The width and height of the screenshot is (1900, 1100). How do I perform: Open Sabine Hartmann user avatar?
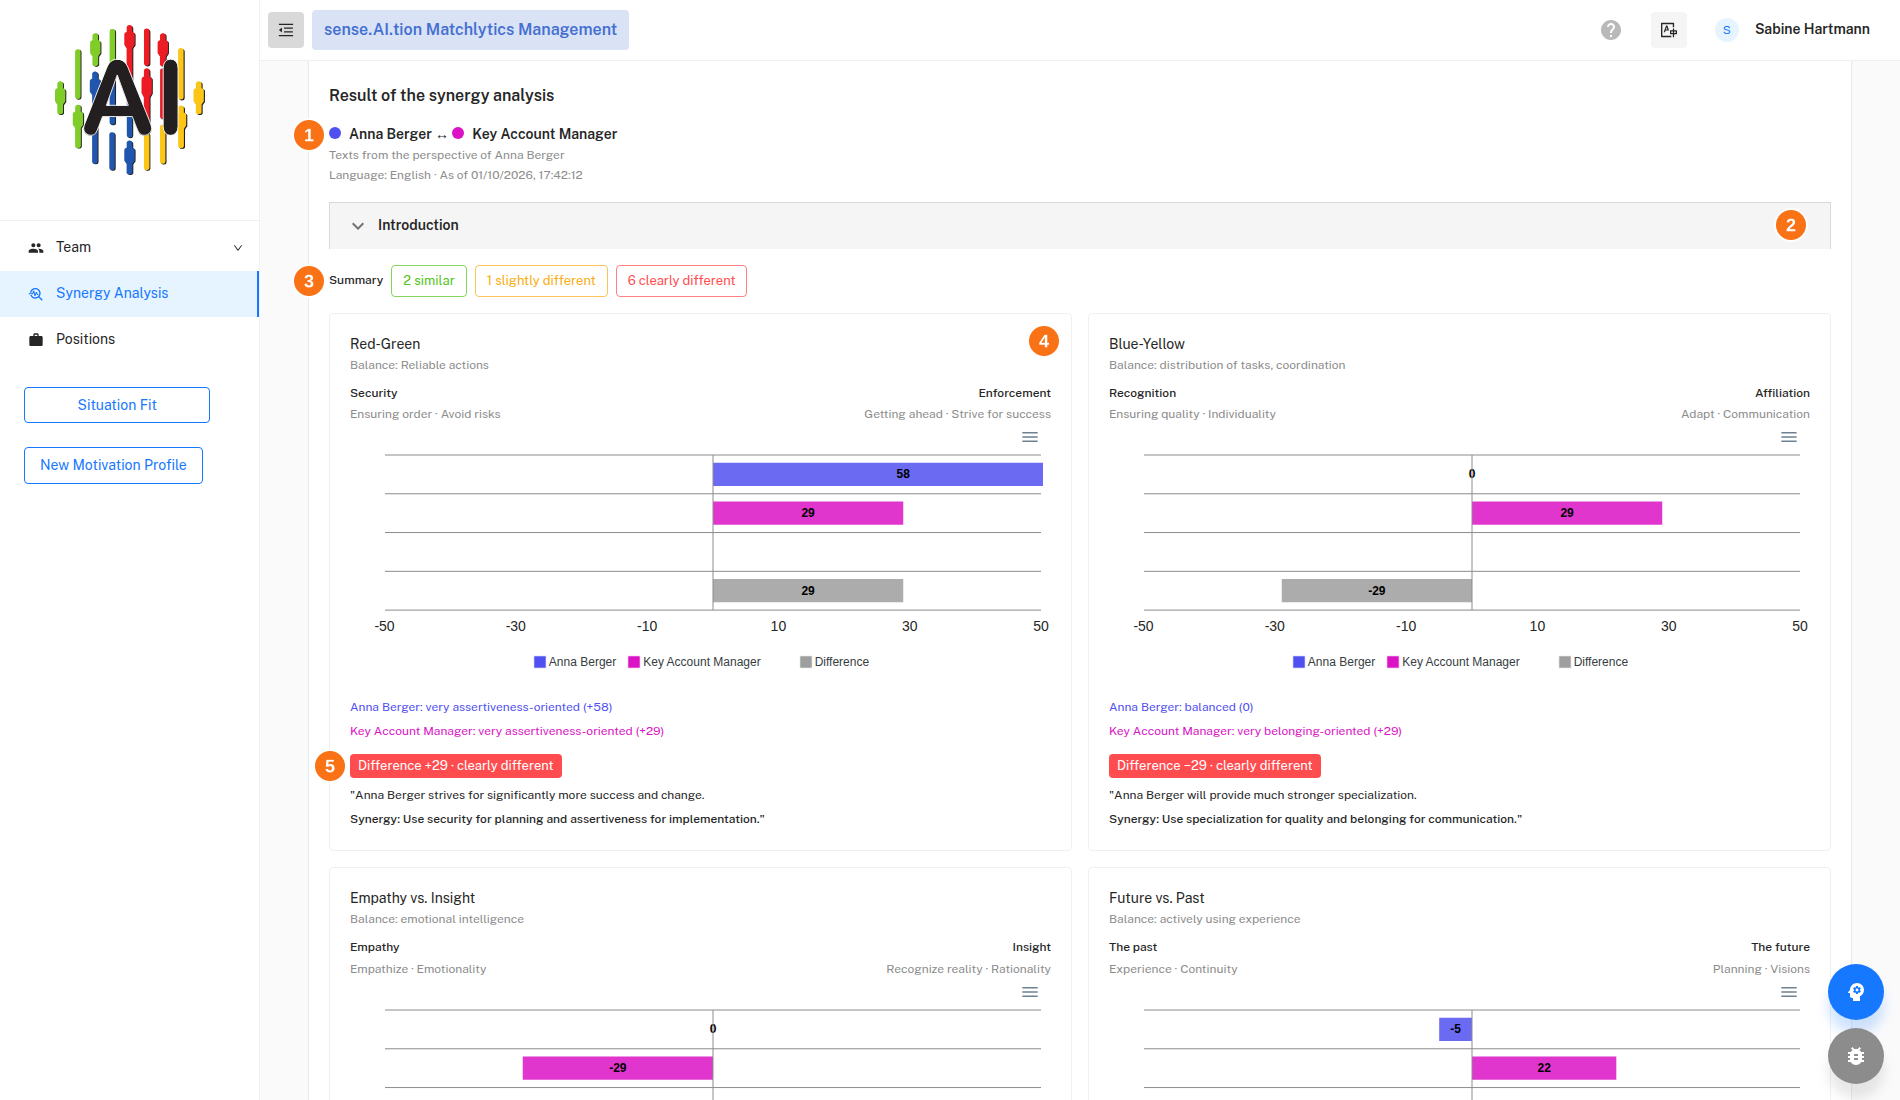coord(1726,30)
